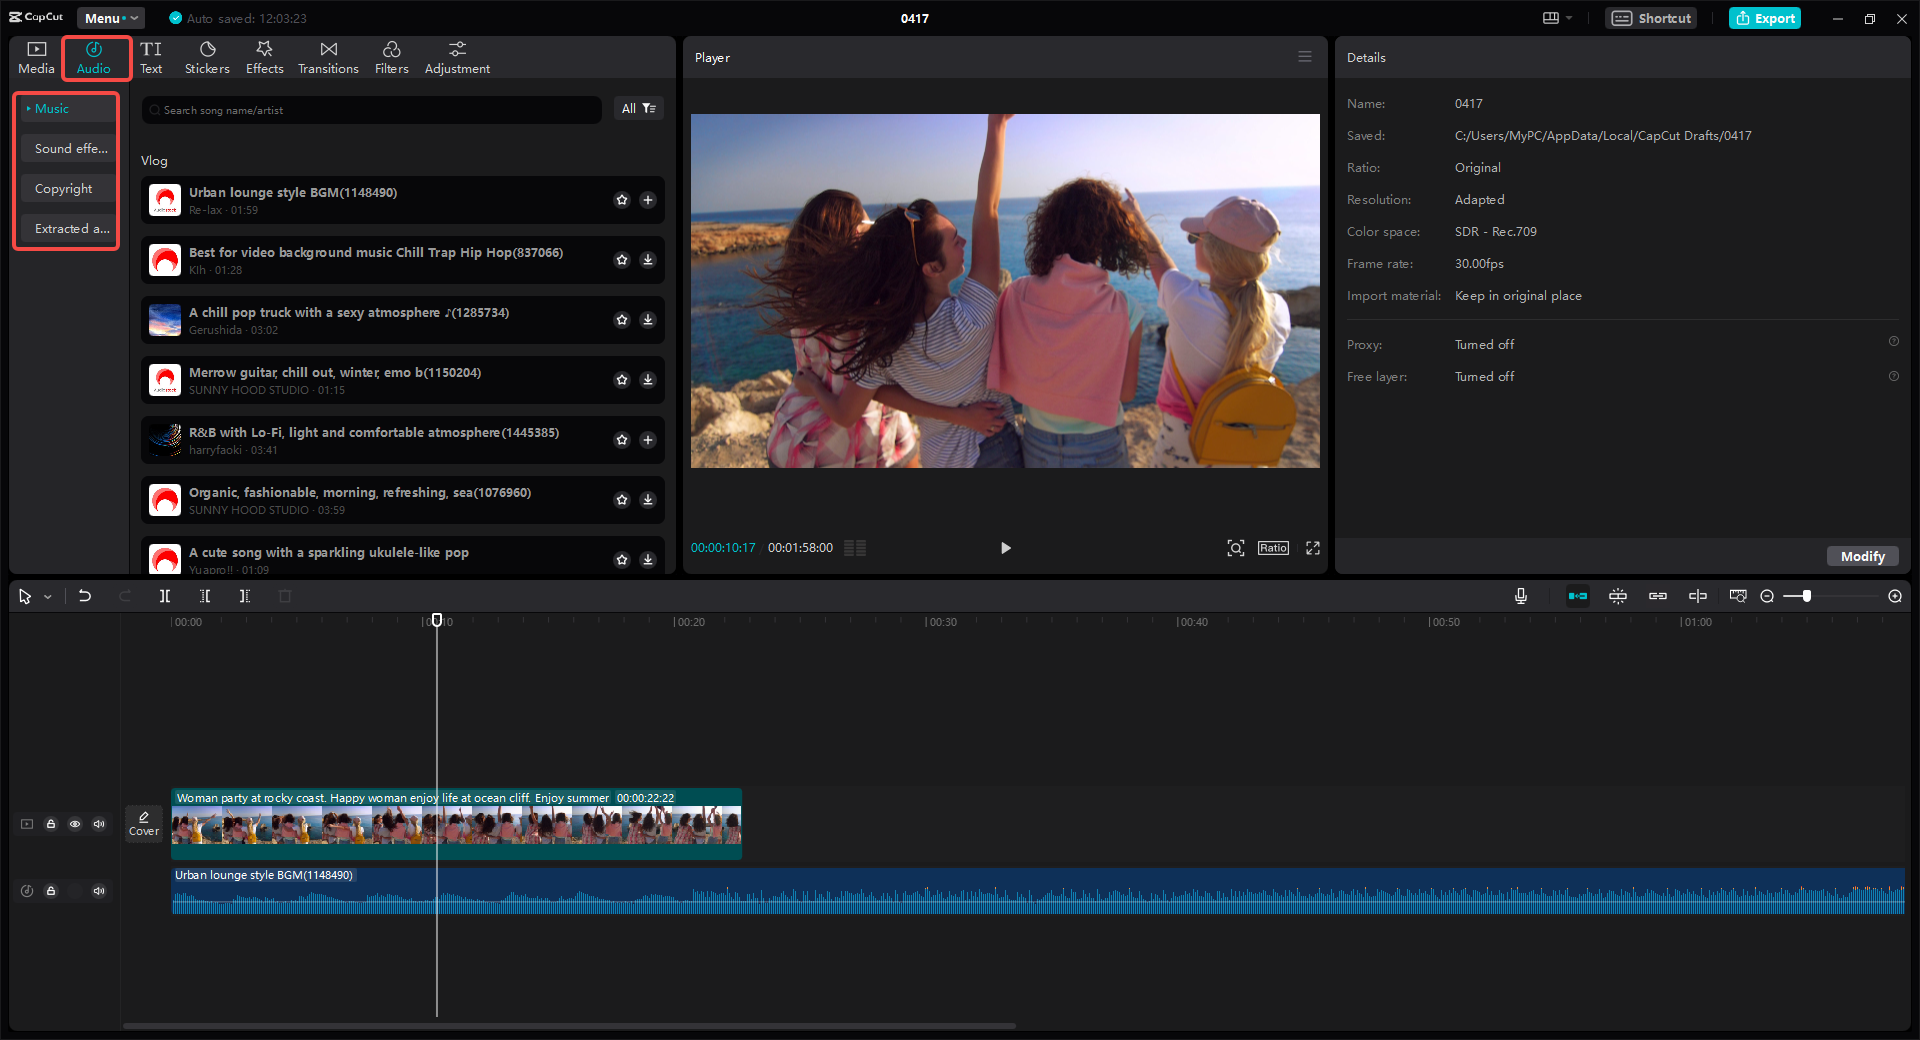Mute the Urban lounge style BGM audio track
This screenshot has width=1920, height=1040.
99,891
